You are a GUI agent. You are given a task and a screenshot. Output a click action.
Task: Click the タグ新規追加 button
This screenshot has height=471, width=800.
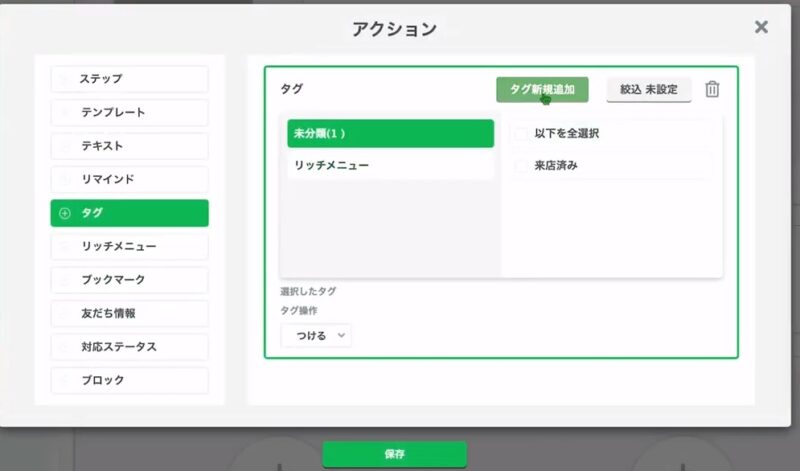[542, 90]
